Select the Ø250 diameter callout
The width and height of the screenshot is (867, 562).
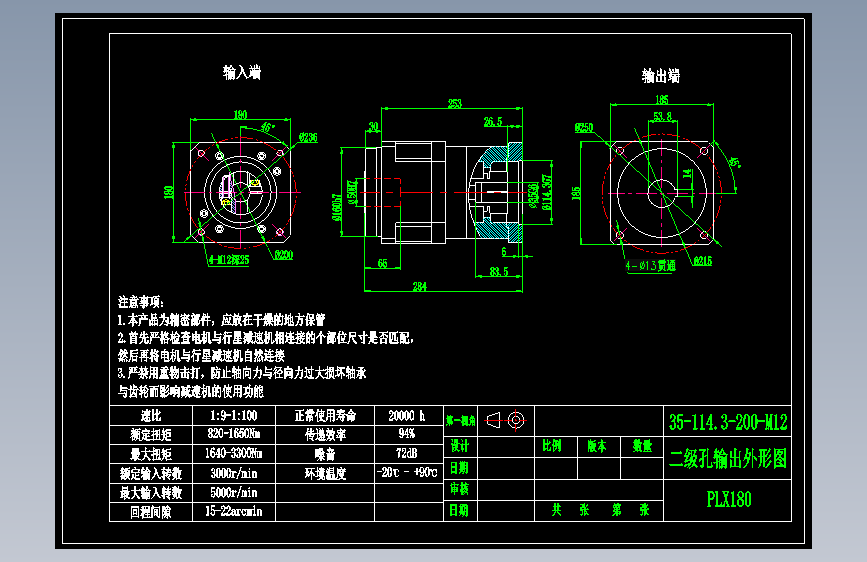tap(583, 128)
